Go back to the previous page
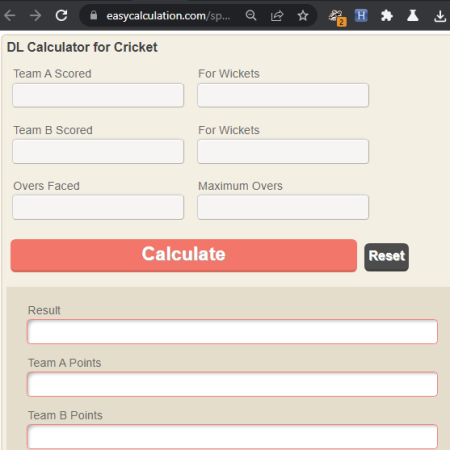This screenshot has height=450, width=450. coord(10,15)
